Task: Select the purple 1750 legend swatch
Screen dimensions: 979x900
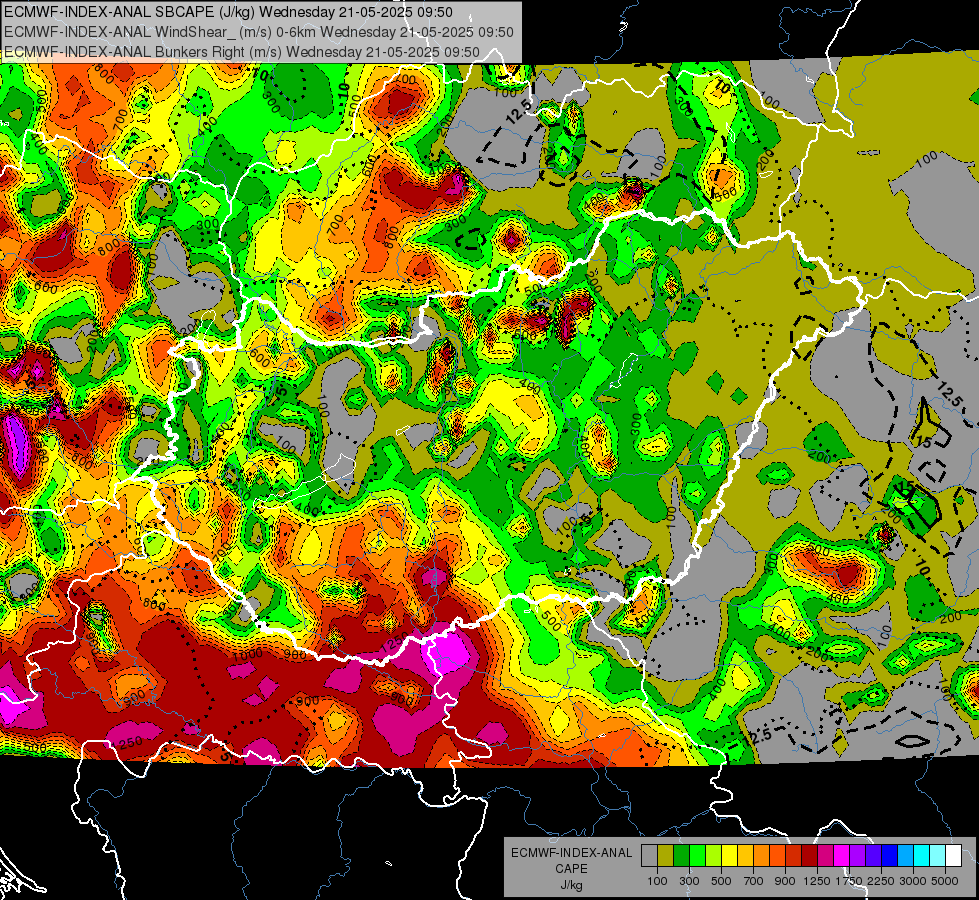Action: pyautogui.click(x=858, y=856)
